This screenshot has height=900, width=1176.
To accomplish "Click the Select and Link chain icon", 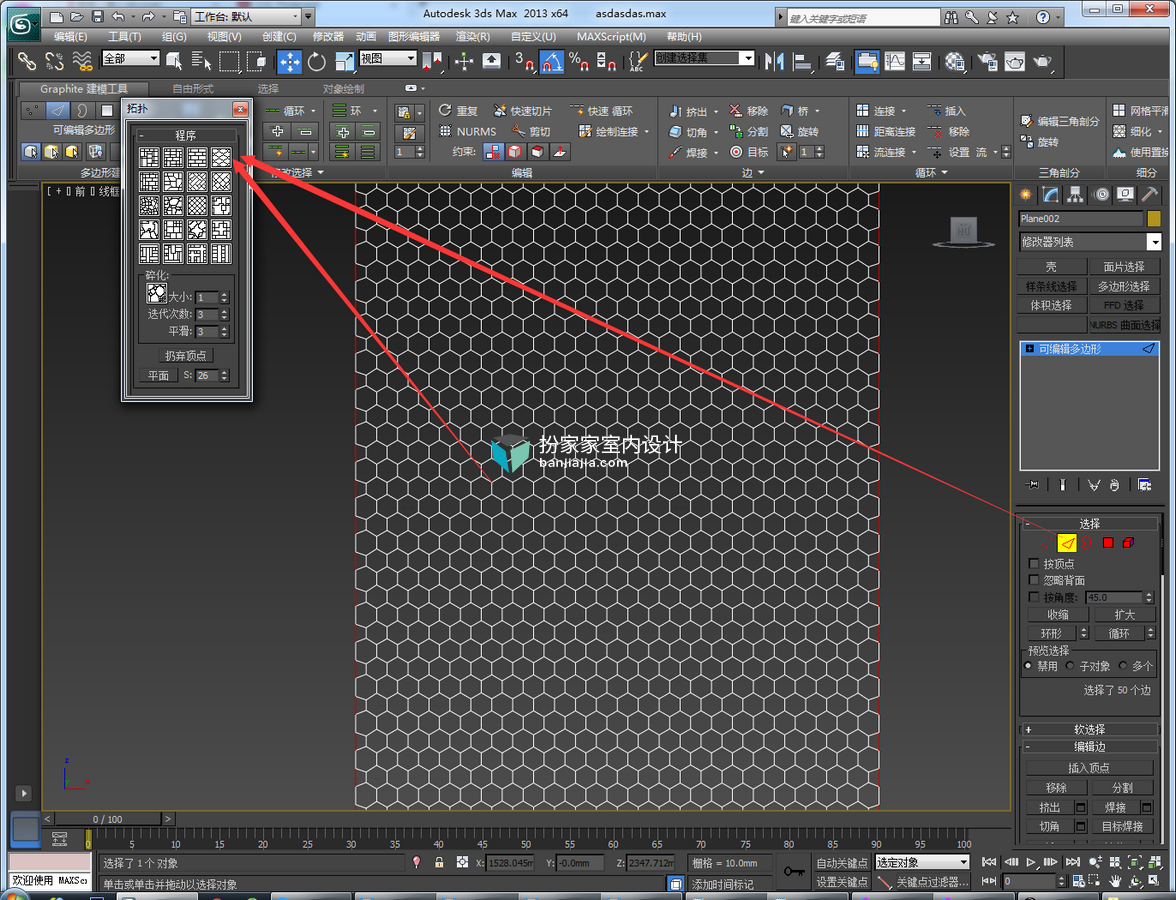I will click(x=26, y=61).
